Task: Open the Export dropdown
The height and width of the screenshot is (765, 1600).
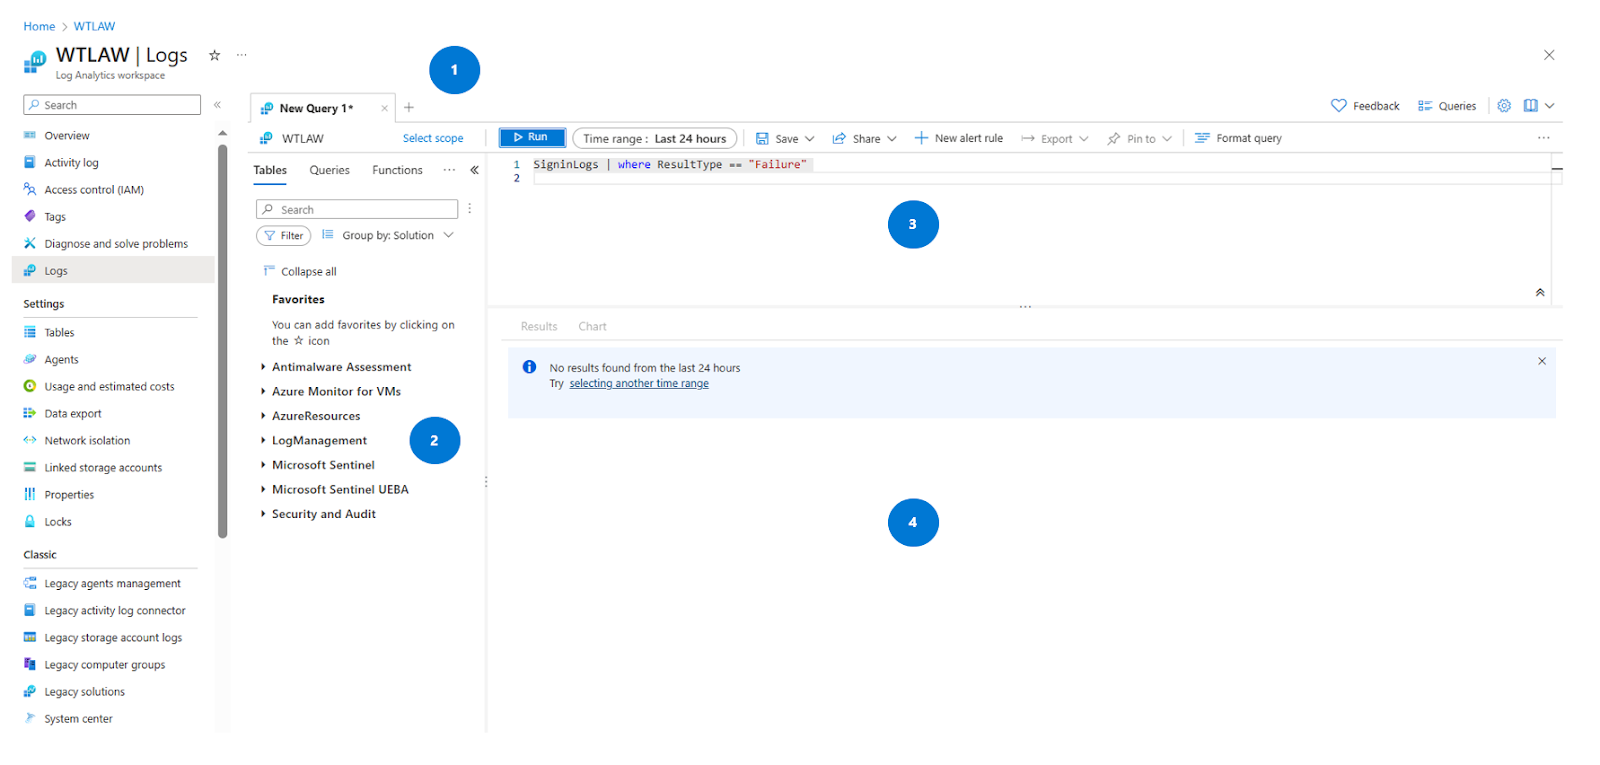Action: [1055, 139]
